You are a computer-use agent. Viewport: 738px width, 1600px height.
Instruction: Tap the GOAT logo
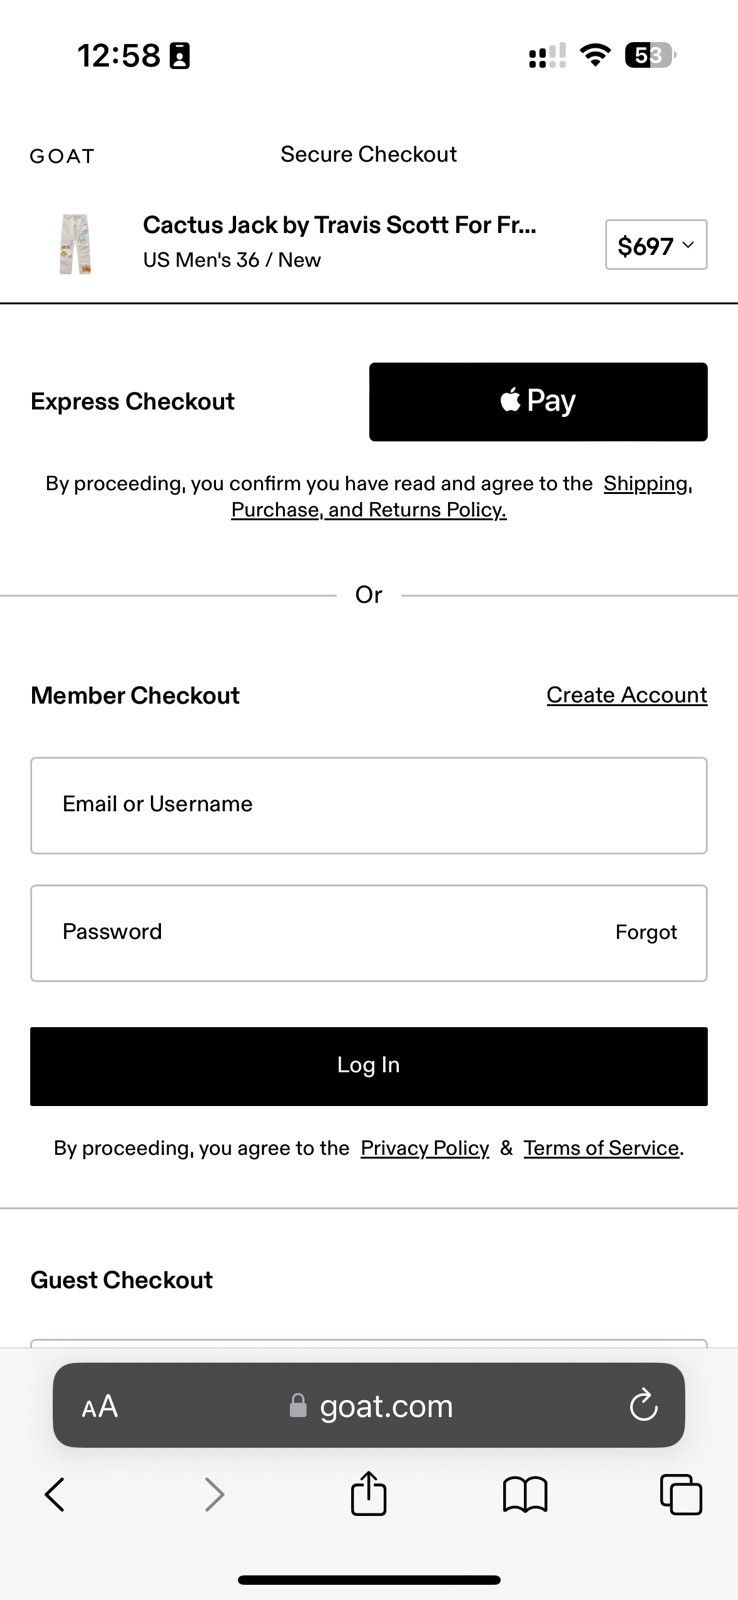(62, 156)
